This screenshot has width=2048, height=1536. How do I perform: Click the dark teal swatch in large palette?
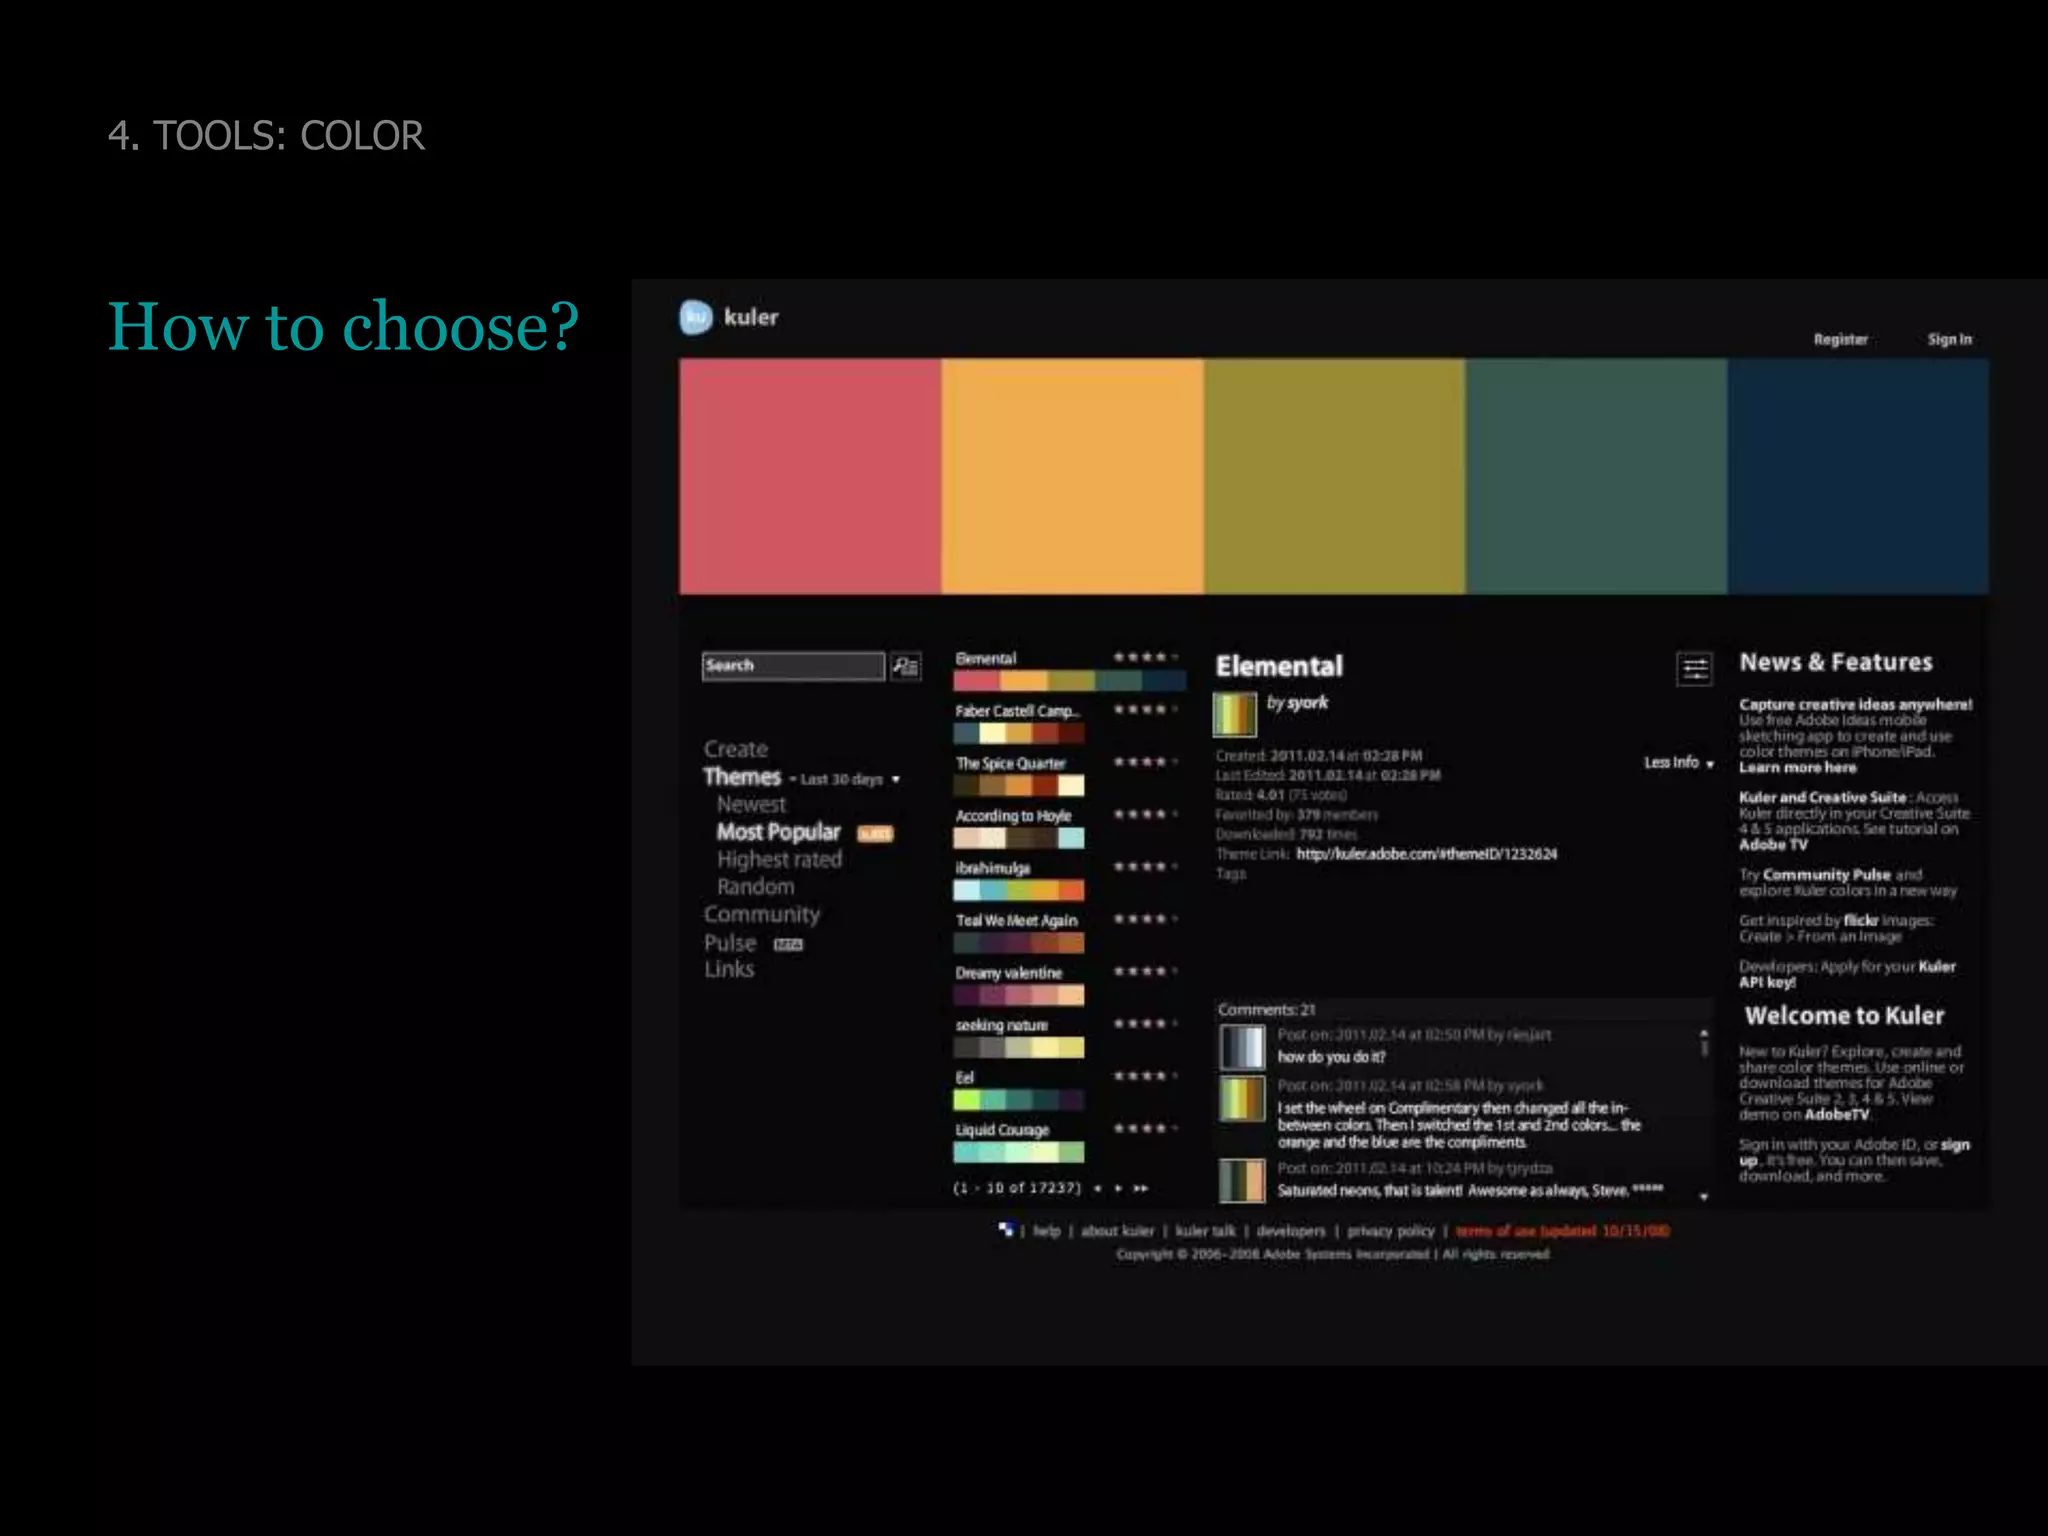coord(1596,476)
